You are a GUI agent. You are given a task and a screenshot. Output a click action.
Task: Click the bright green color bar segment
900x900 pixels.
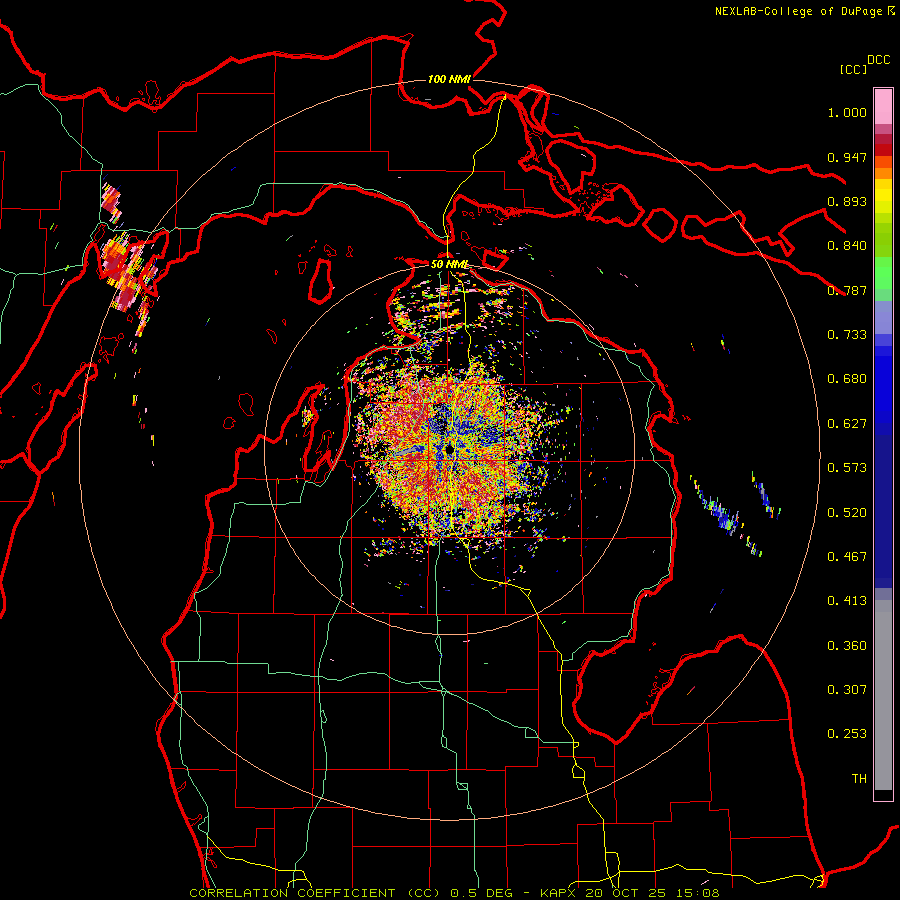tap(883, 273)
